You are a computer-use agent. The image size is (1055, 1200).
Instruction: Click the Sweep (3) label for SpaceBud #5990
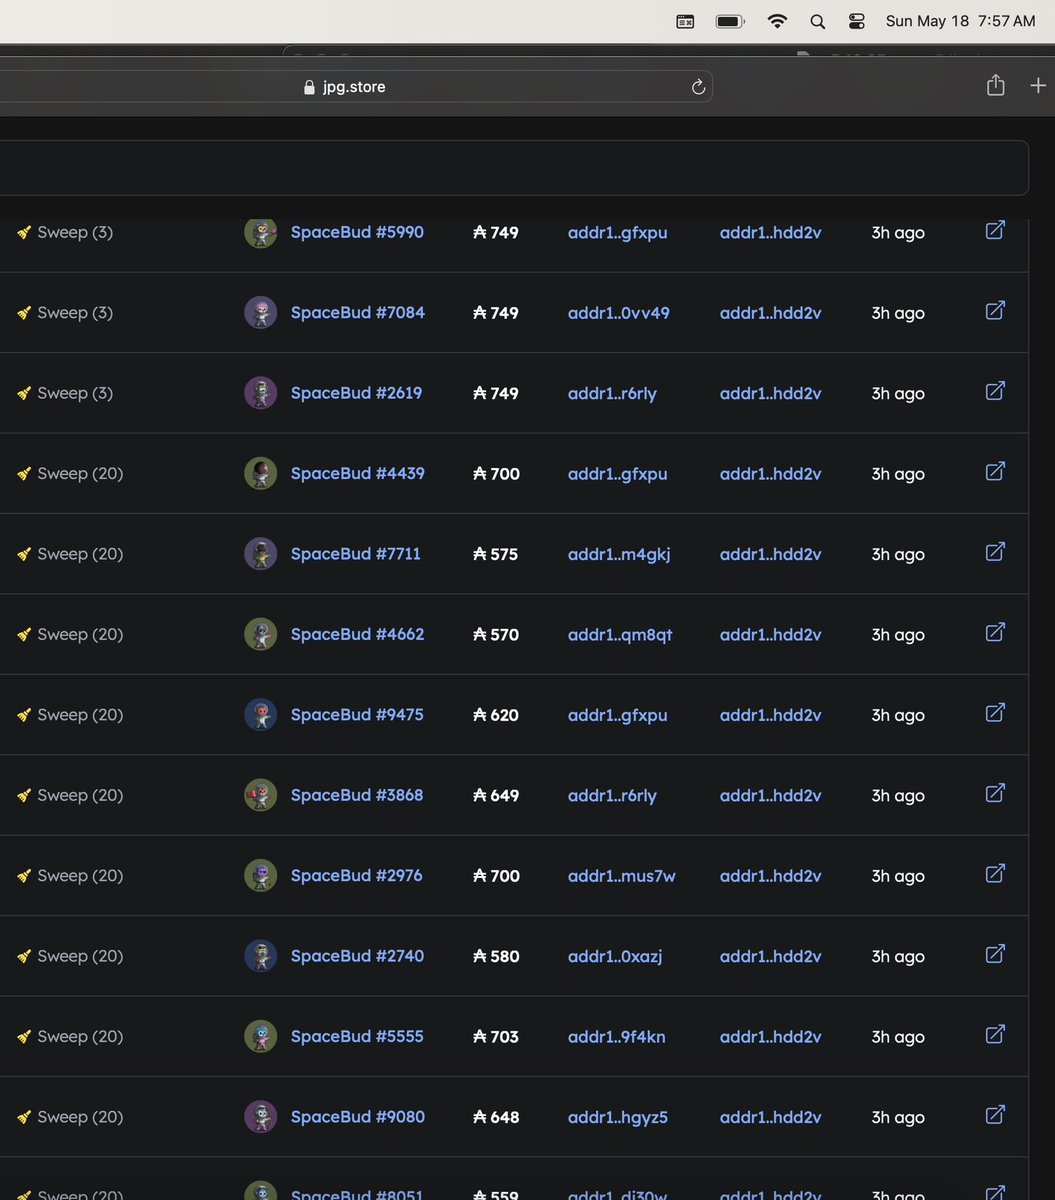tap(75, 232)
